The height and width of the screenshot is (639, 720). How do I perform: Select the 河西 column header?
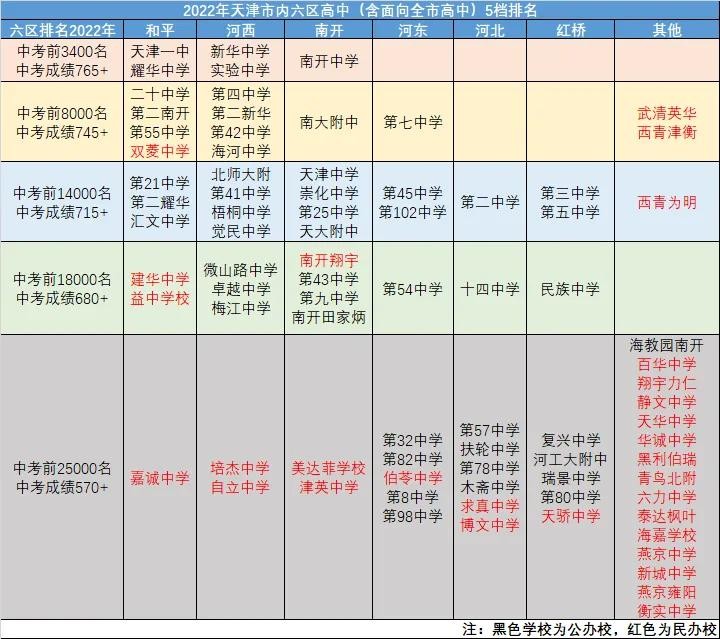coord(240,30)
